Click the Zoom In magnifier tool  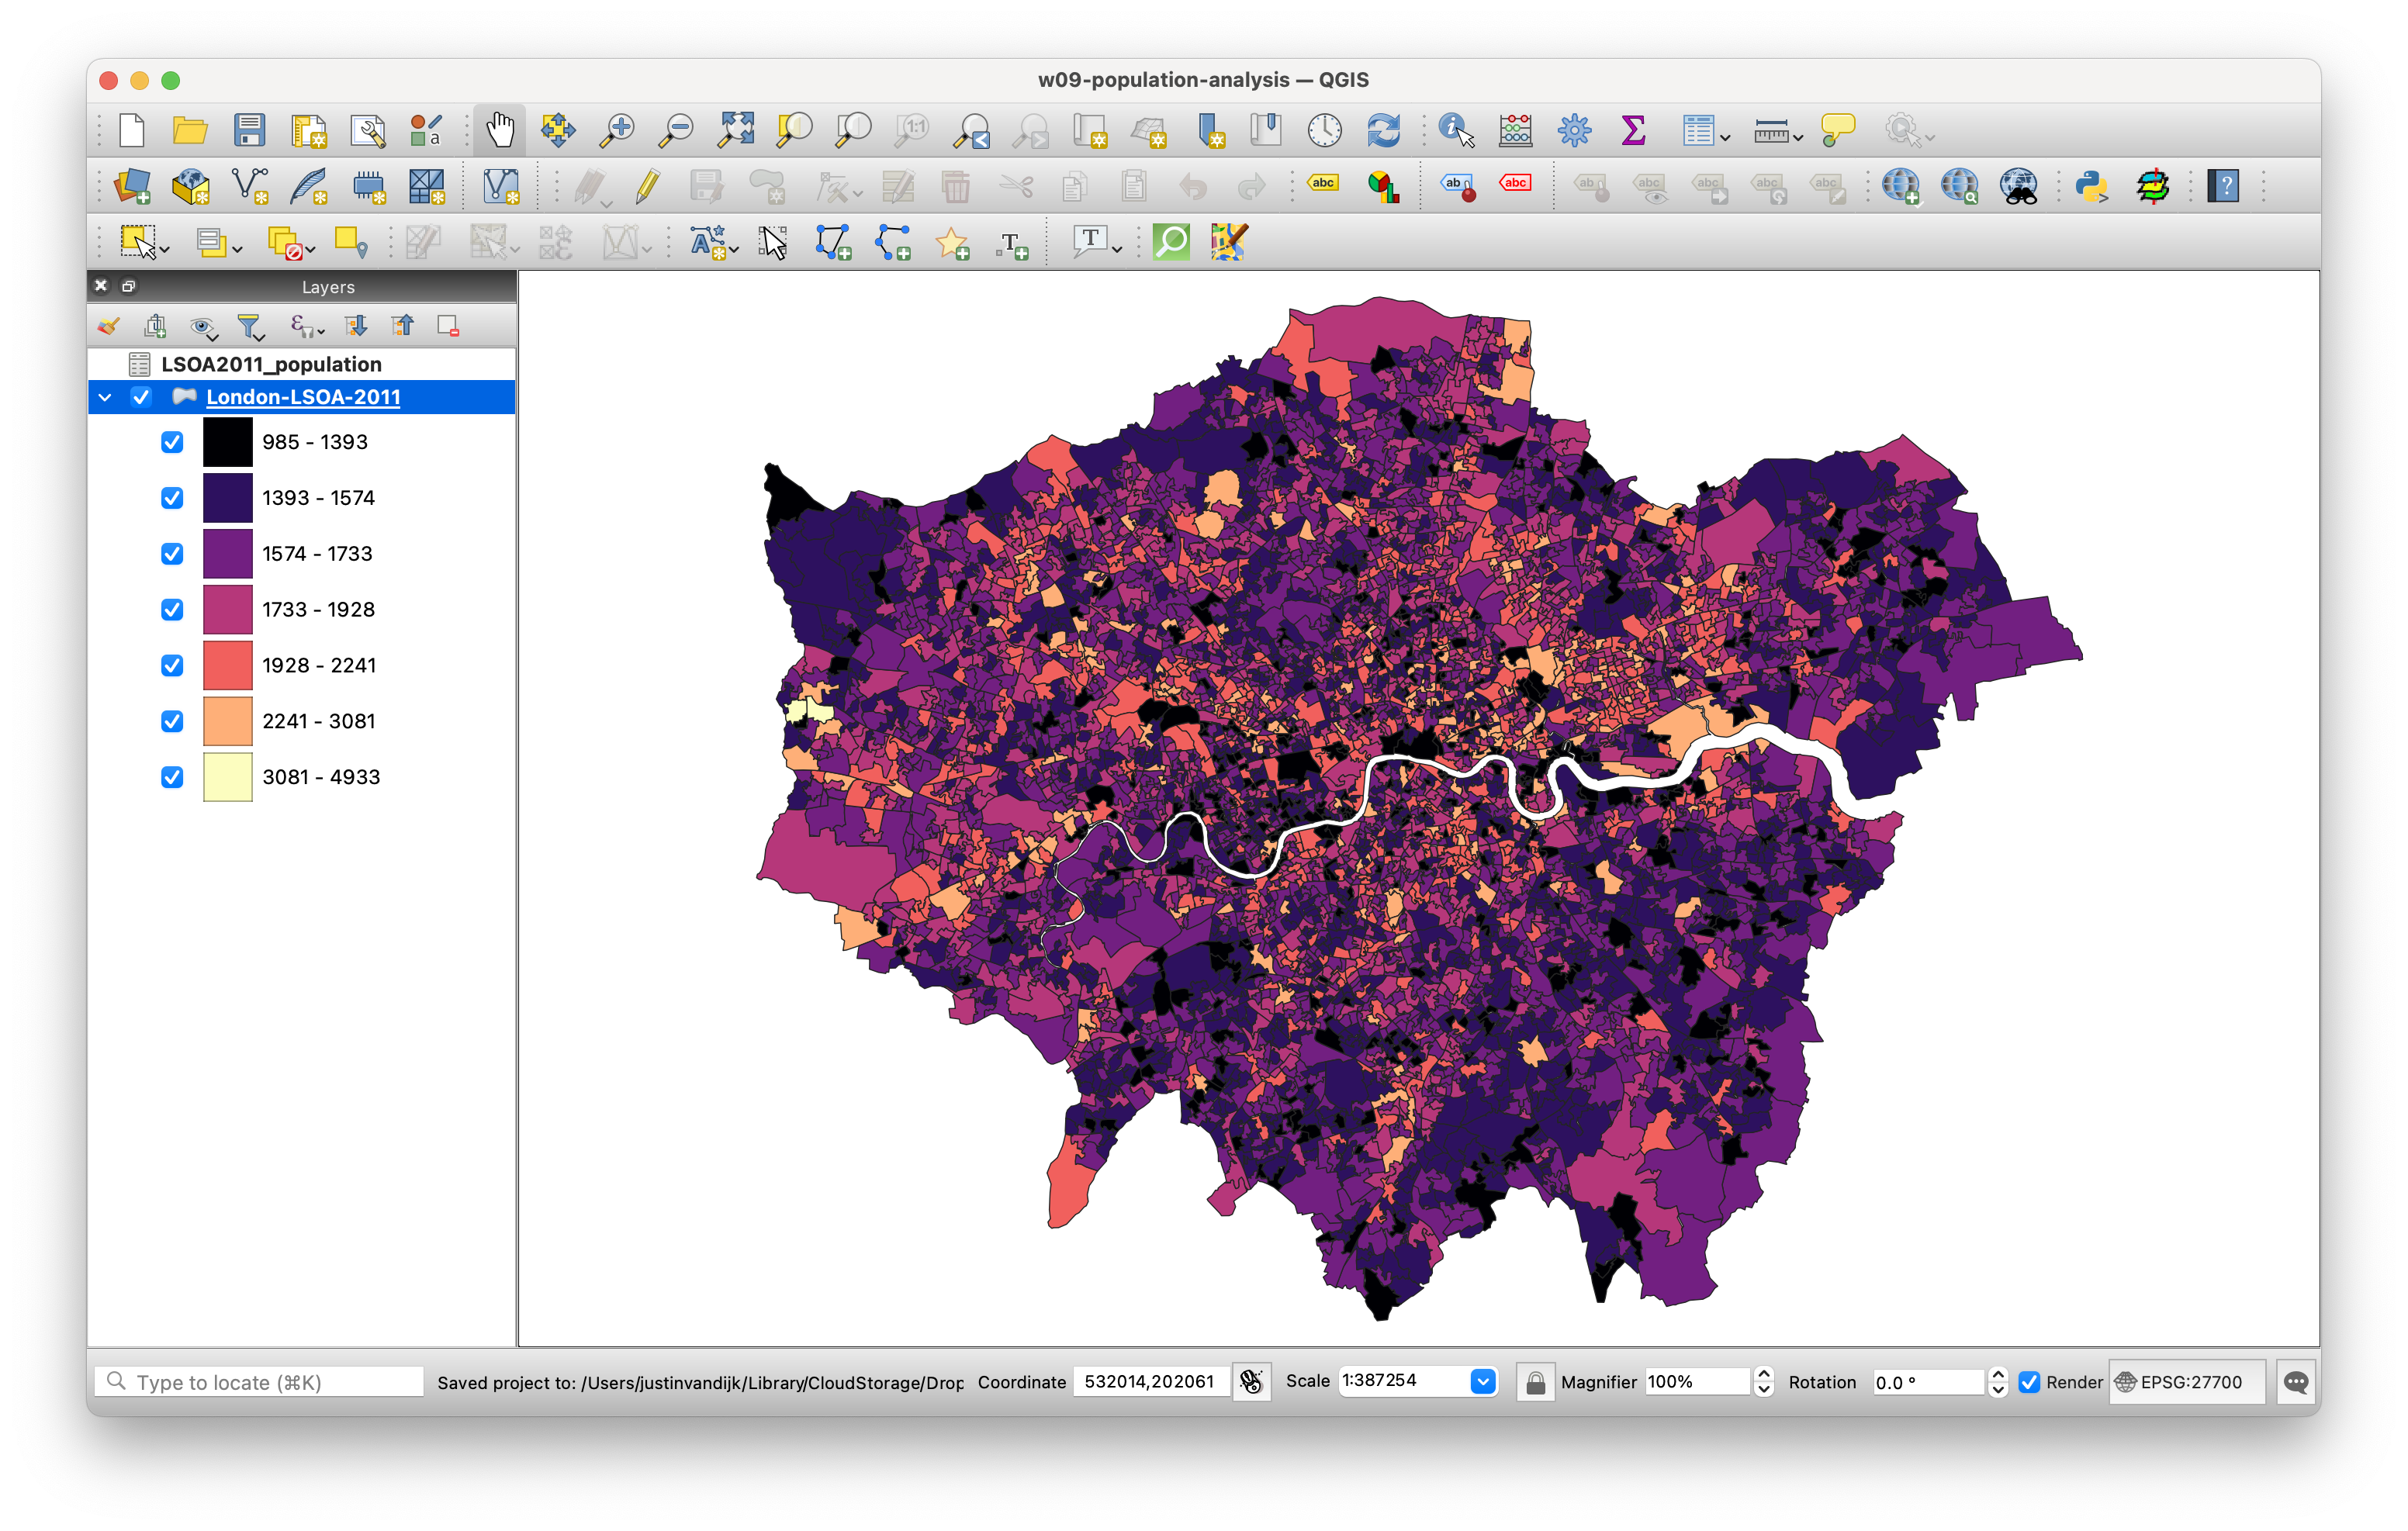coord(617,130)
